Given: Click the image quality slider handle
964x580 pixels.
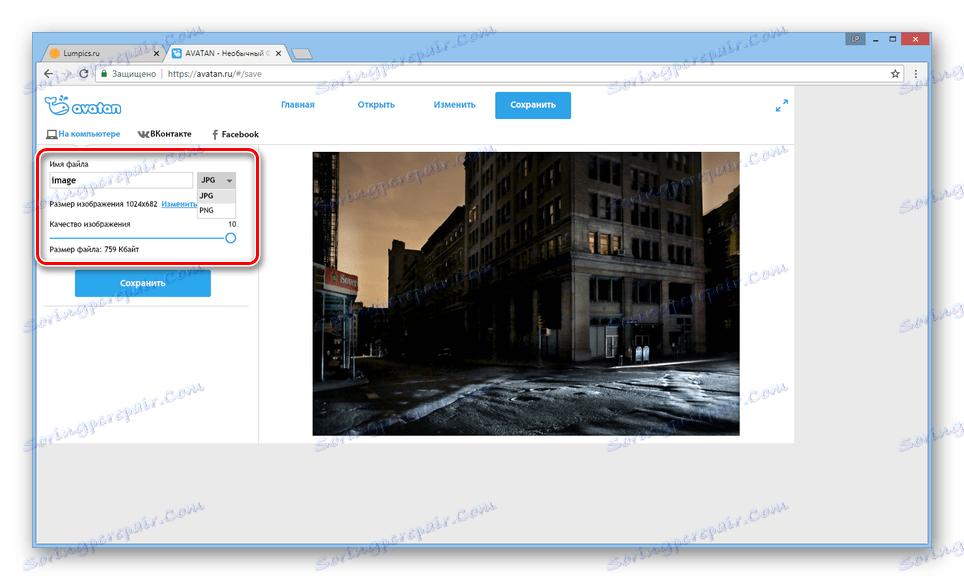Looking at the screenshot, I should [231, 238].
